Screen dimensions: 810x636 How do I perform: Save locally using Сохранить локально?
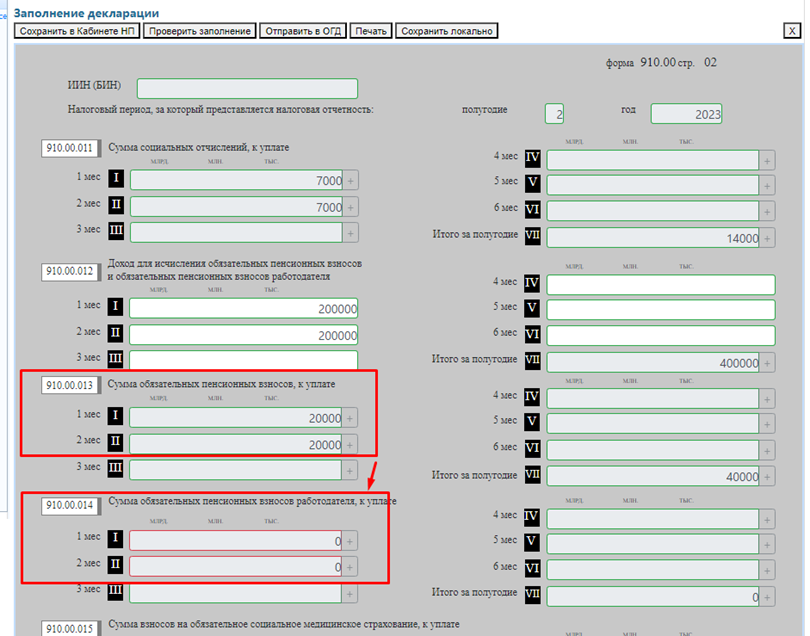click(446, 31)
